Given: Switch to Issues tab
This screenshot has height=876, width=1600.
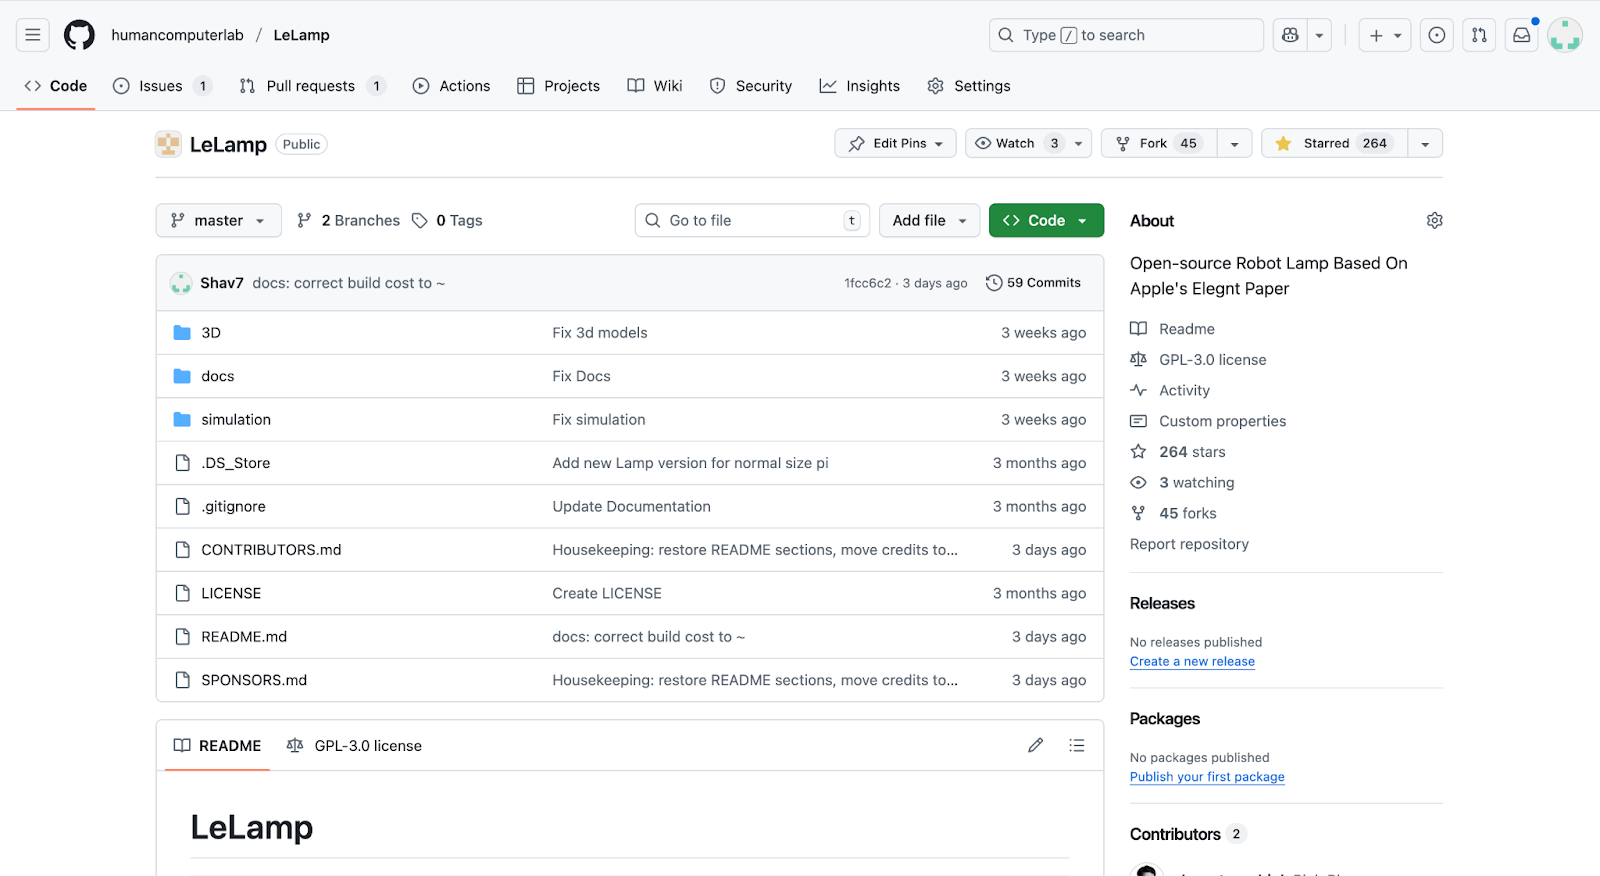Looking at the screenshot, I should (x=162, y=86).
